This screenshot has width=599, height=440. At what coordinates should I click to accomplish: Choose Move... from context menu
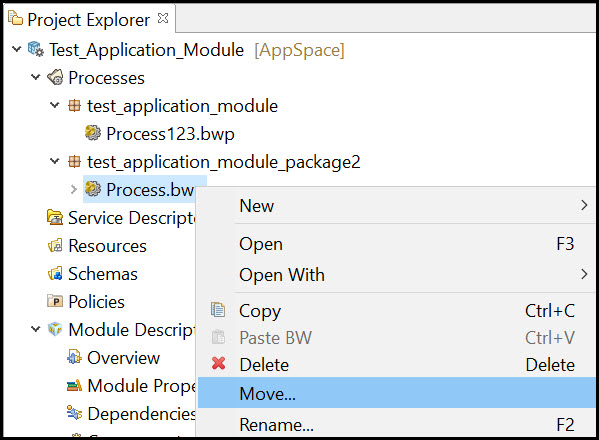pyautogui.click(x=397, y=393)
